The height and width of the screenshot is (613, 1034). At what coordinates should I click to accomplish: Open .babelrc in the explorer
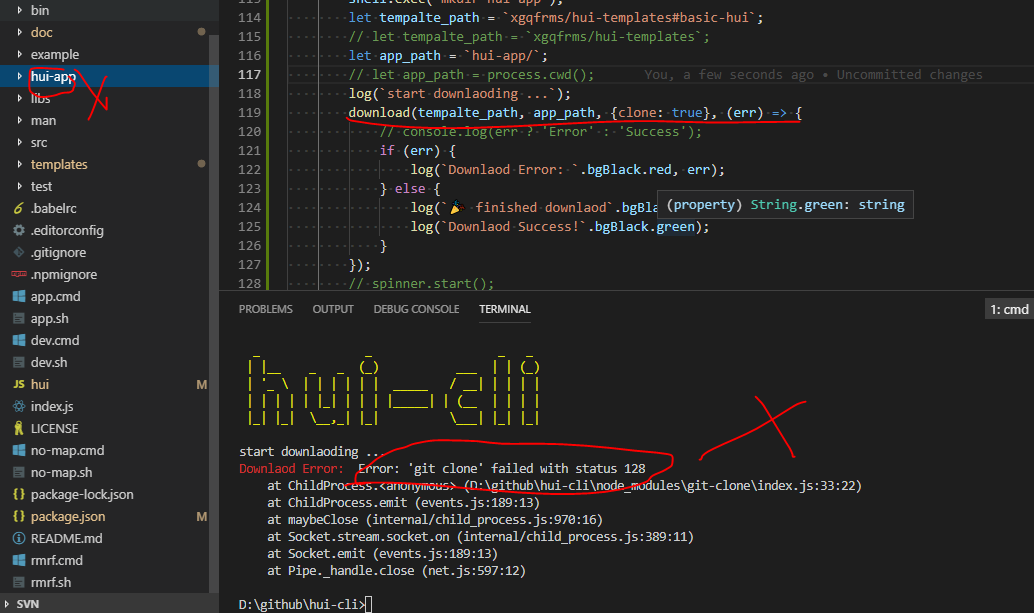tap(53, 208)
